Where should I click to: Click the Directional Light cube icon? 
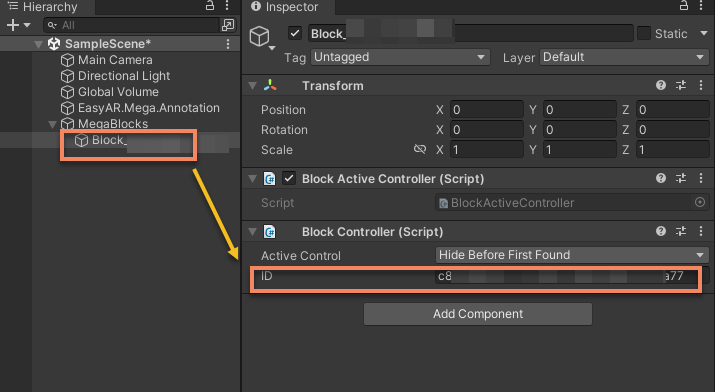click(67, 76)
